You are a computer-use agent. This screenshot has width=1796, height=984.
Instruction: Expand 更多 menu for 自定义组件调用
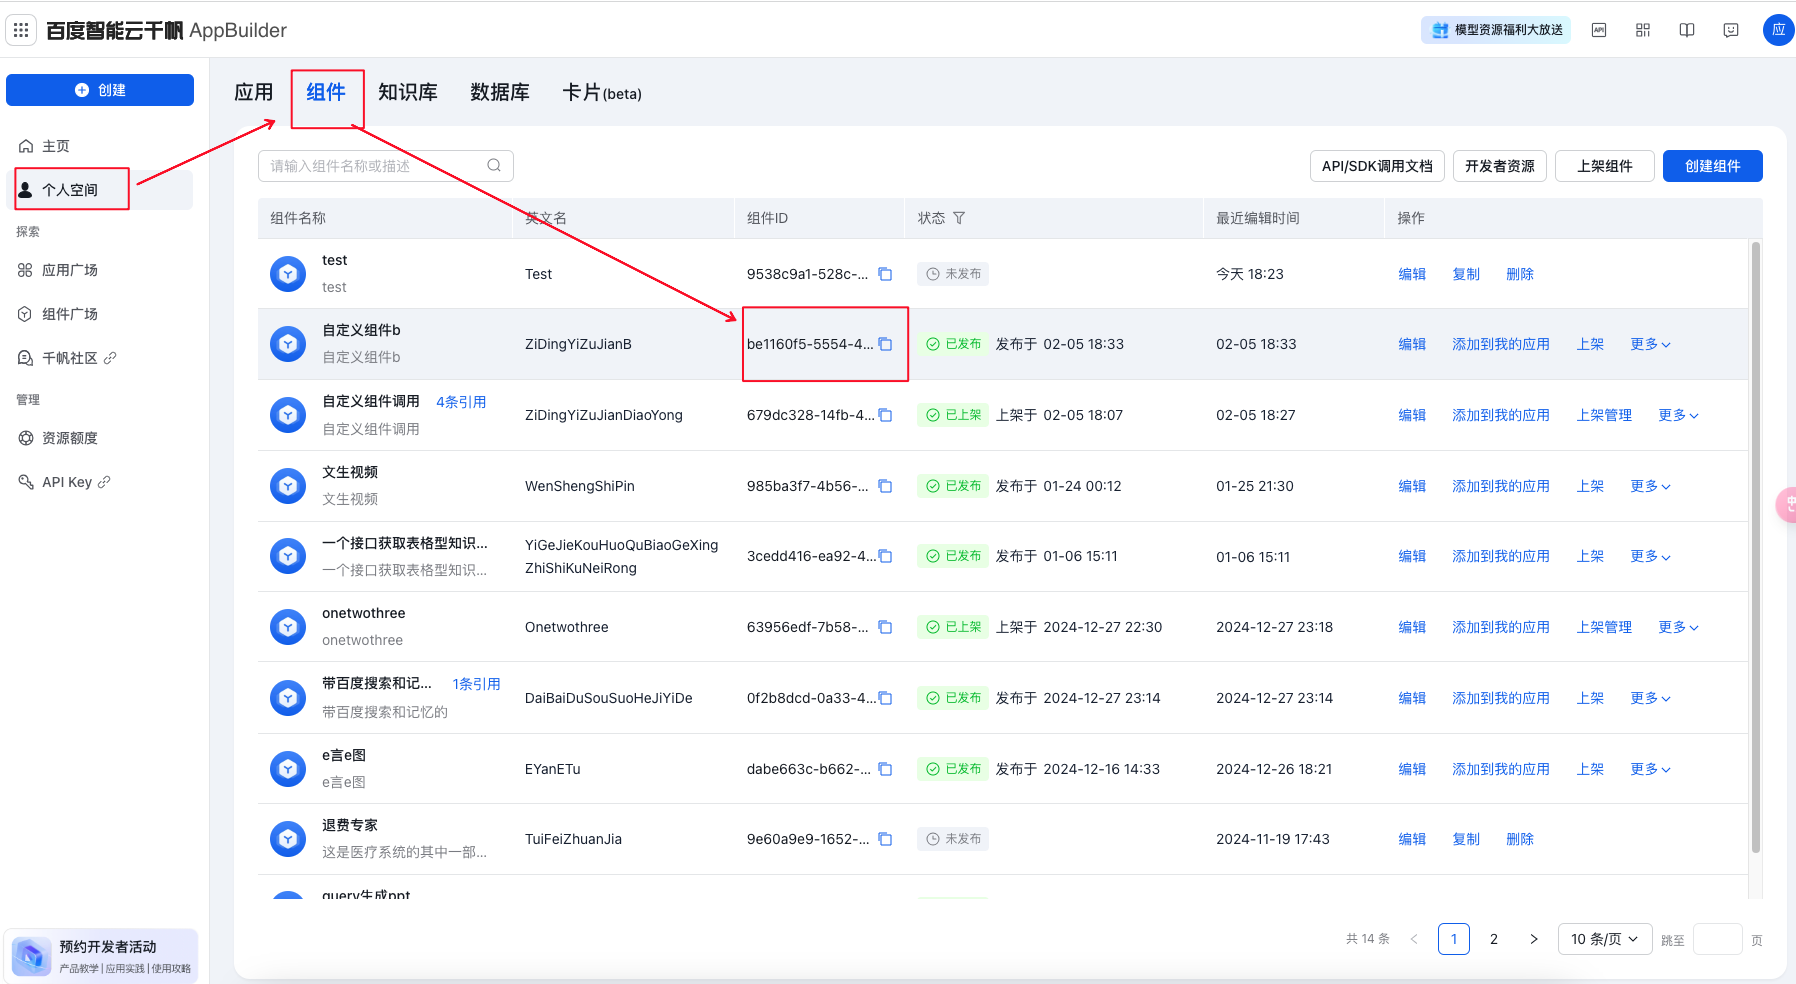[x=1678, y=415]
